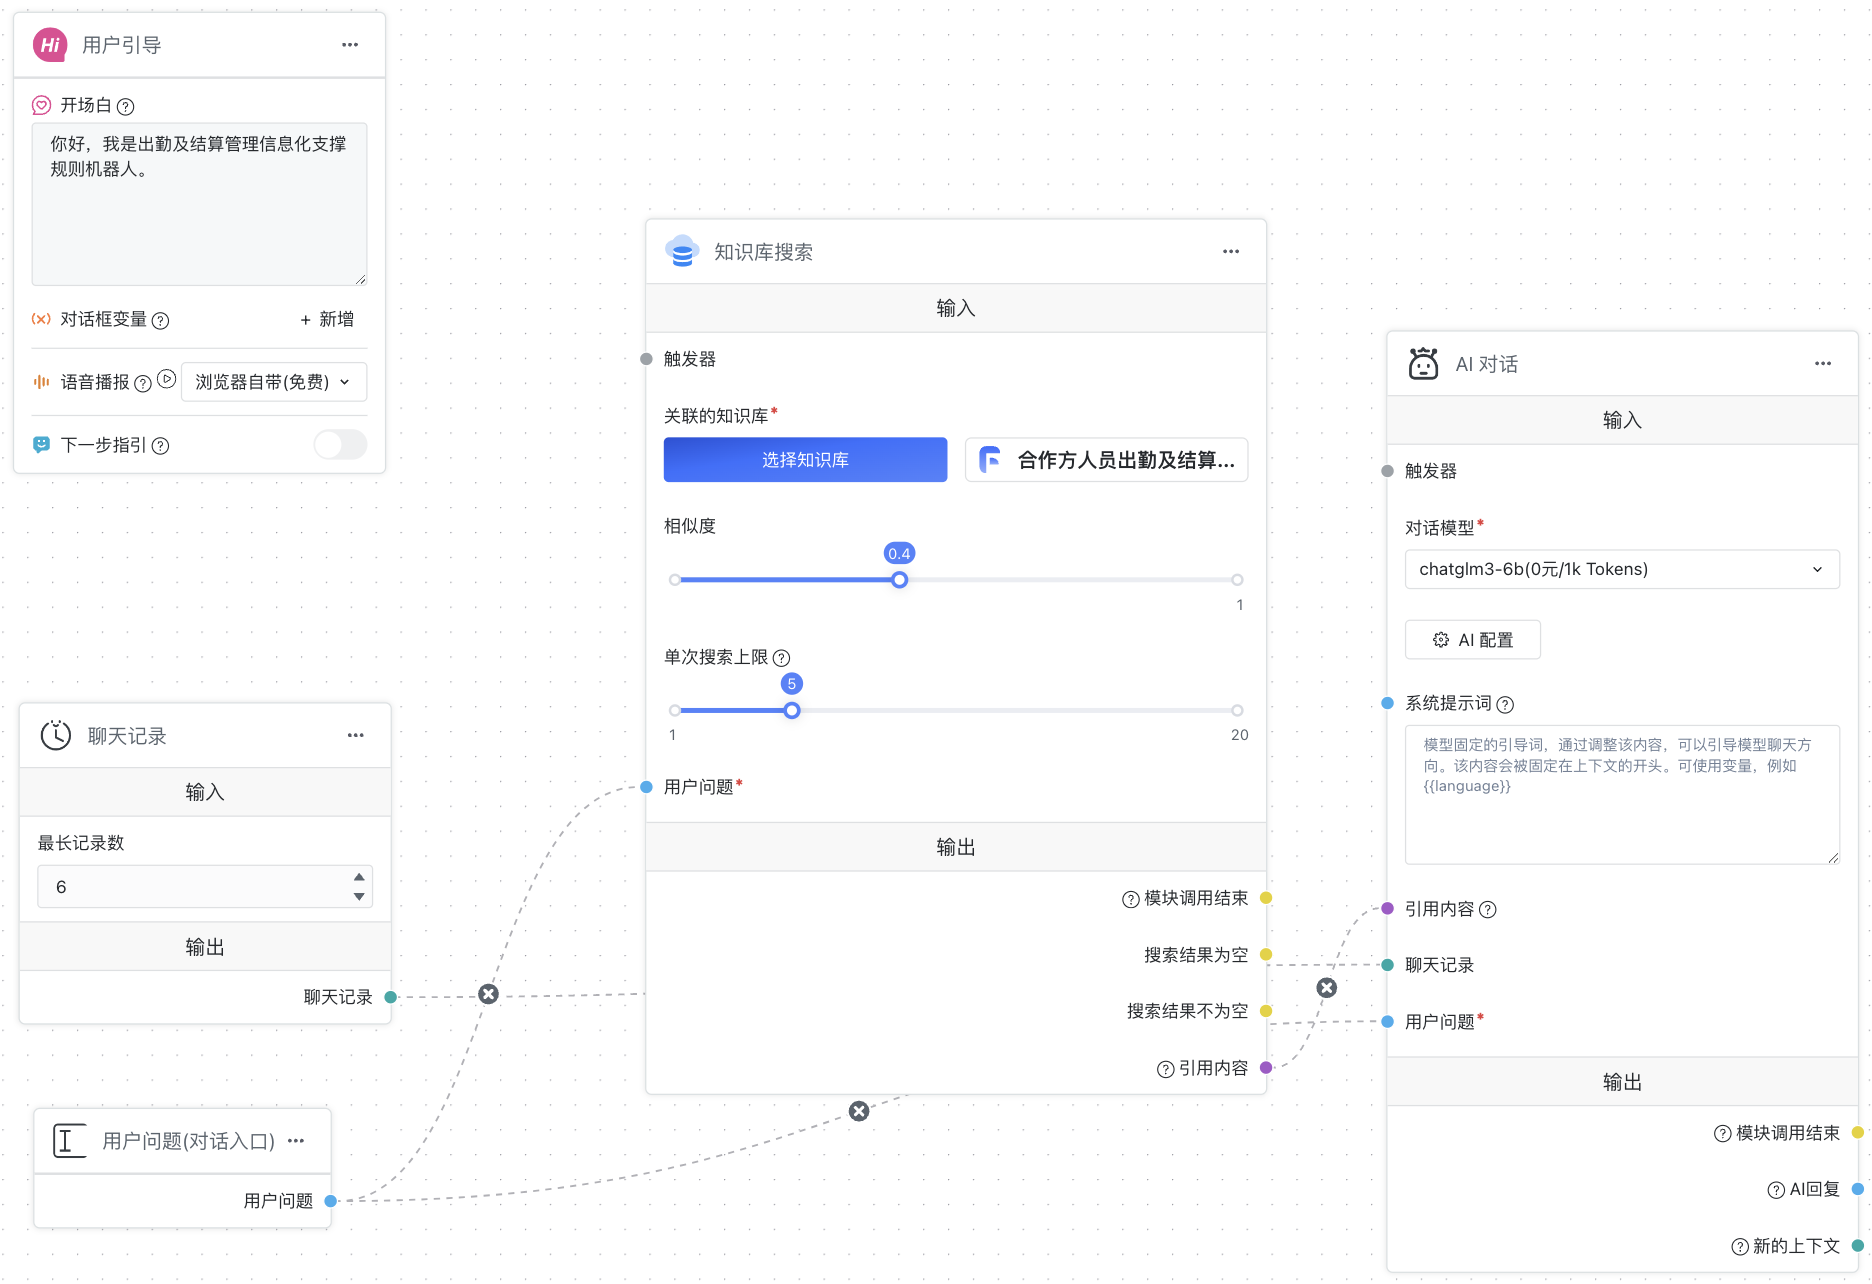Increase 最长记录数 using the up arrow
Screen dimensions: 1872x1284
(359, 877)
